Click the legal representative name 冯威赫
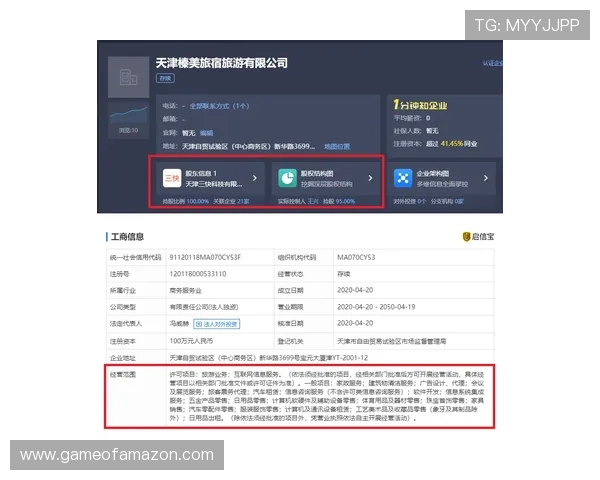The height and width of the screenshot is (480, 600). pos(179,324)
